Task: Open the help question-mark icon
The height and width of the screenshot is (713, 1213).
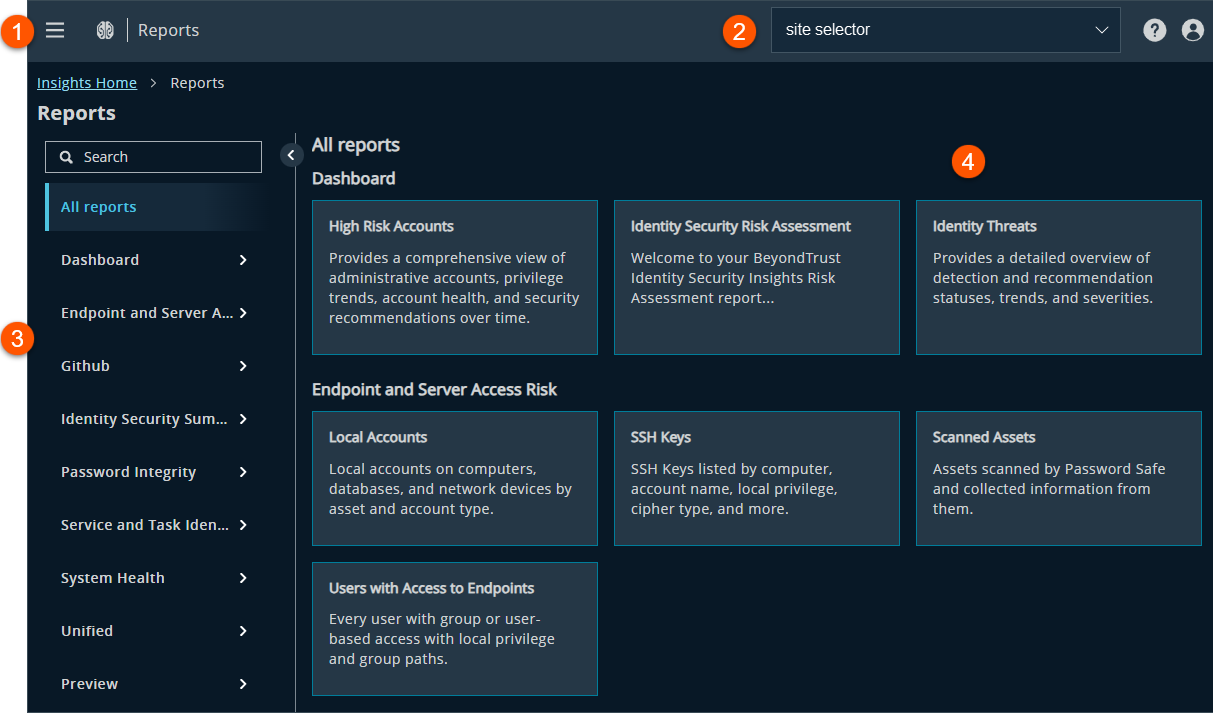Action: point(1154,30)
